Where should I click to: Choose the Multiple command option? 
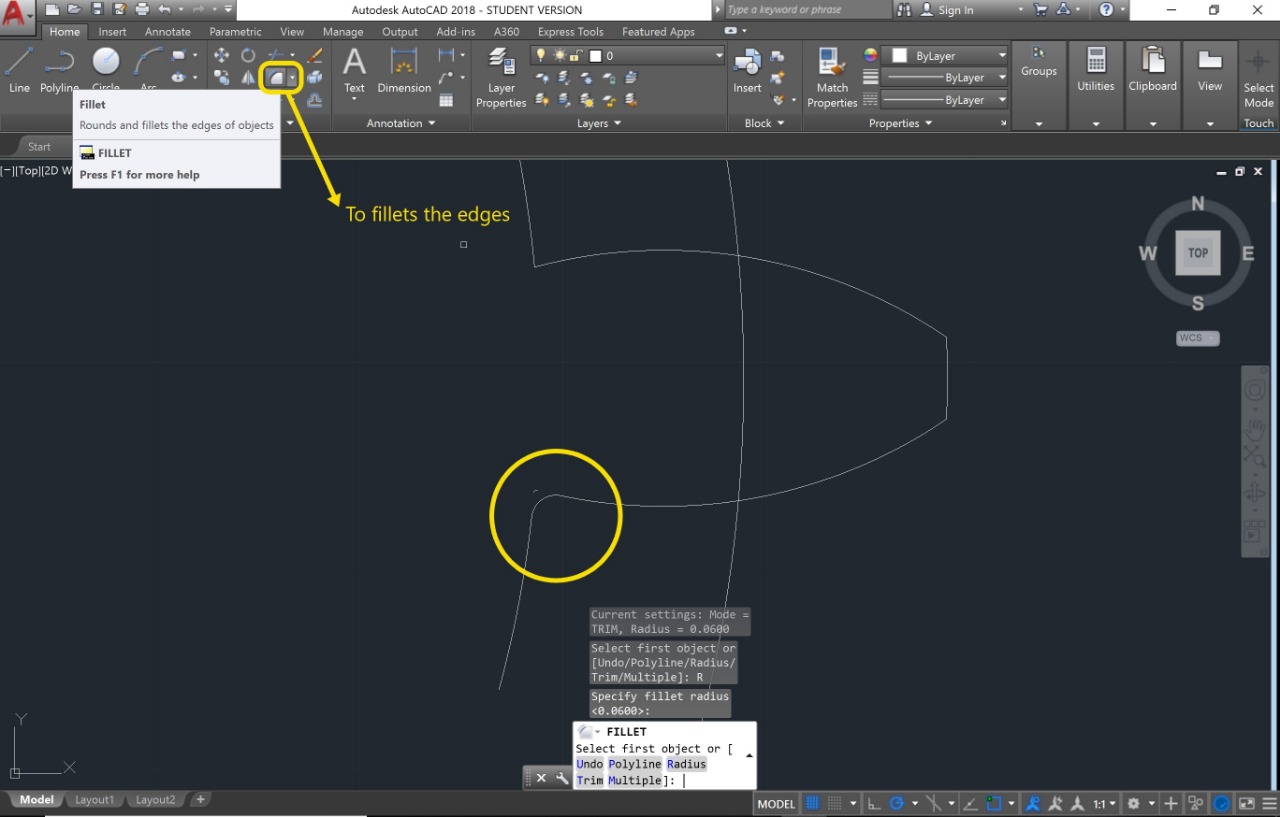(635, 780)
